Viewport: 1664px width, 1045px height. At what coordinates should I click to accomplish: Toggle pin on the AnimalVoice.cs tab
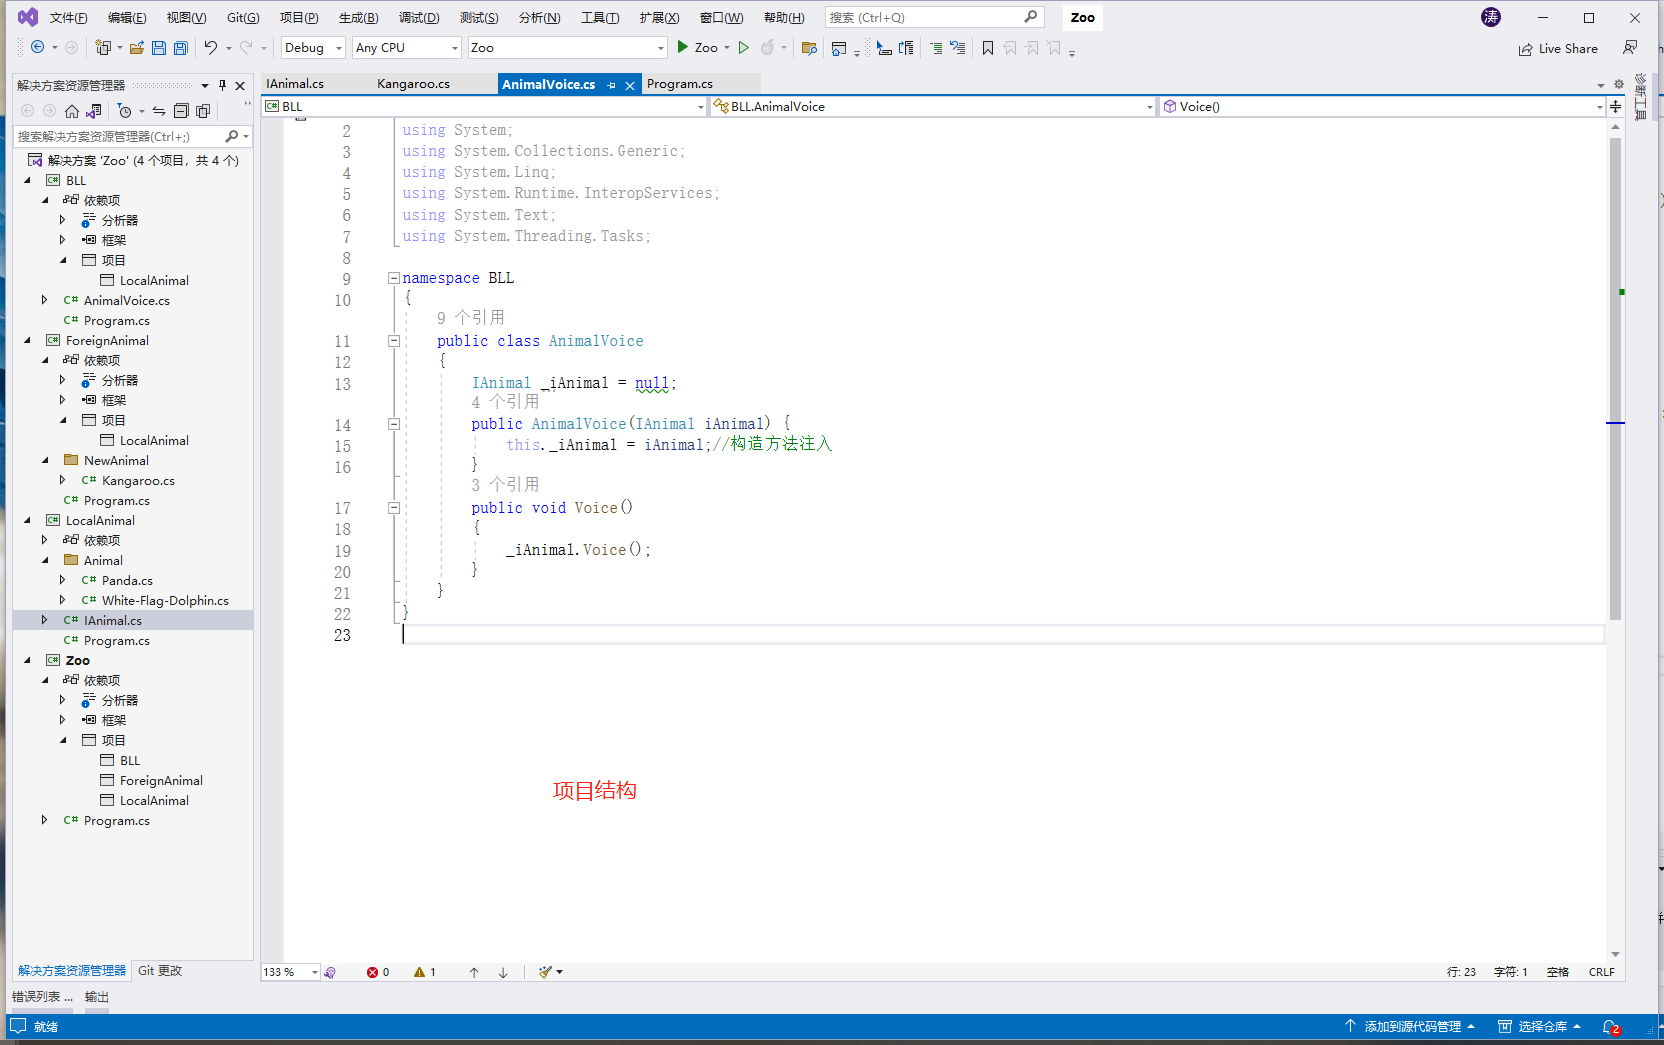tap(612, 85)
